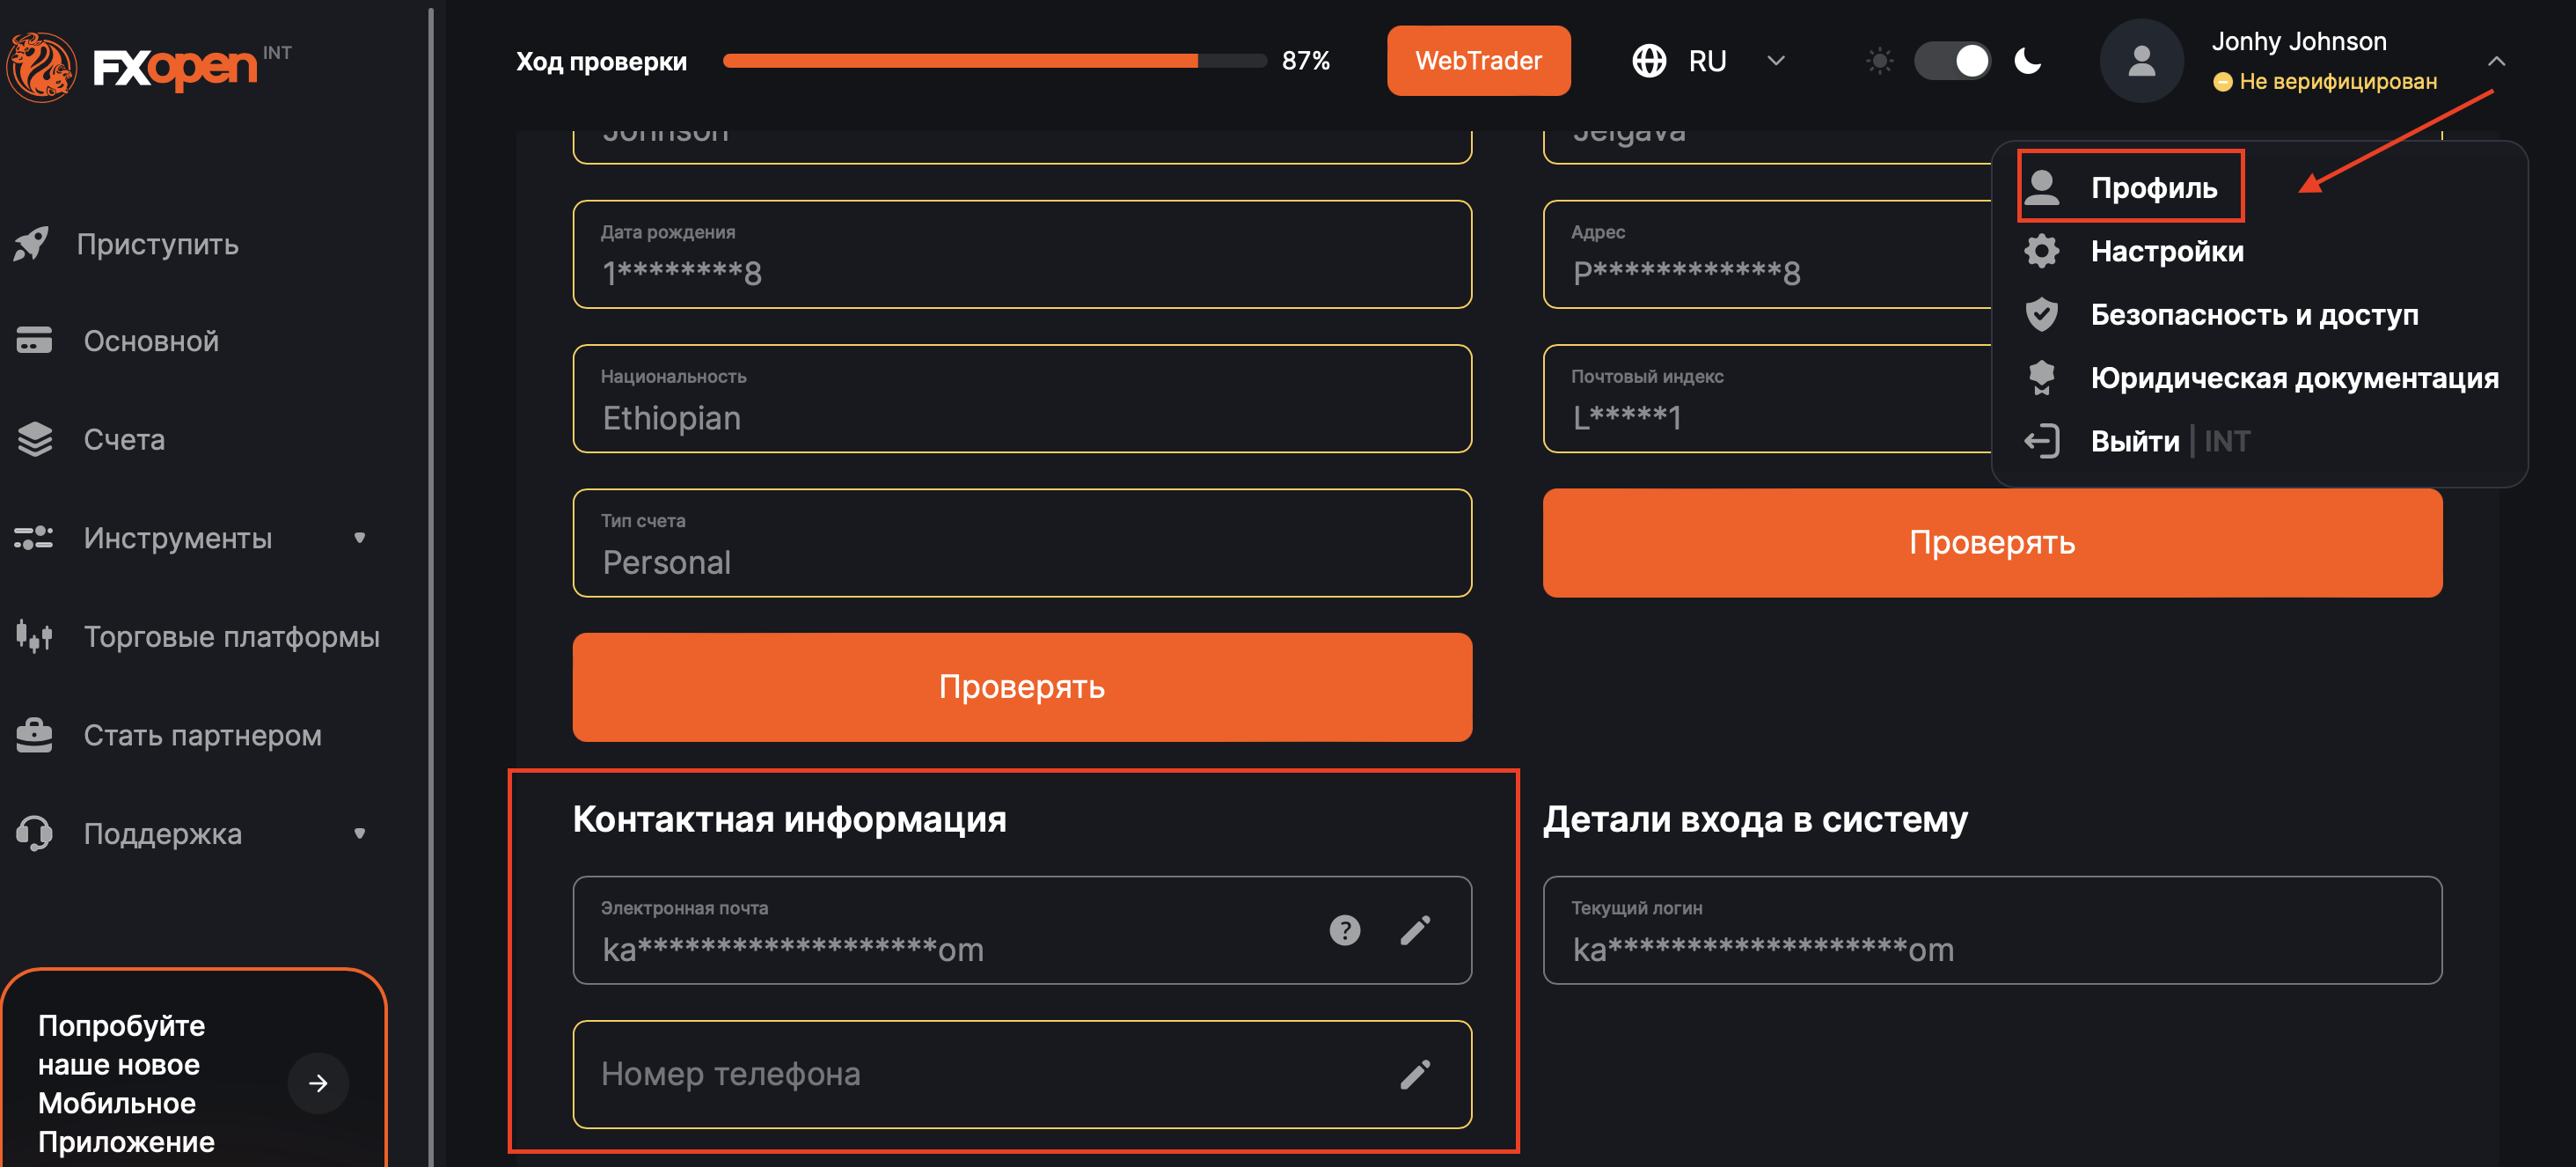Click the user avatar icon
The height and width of the screenshot is (1167, 2576).
pos(2141,61)
